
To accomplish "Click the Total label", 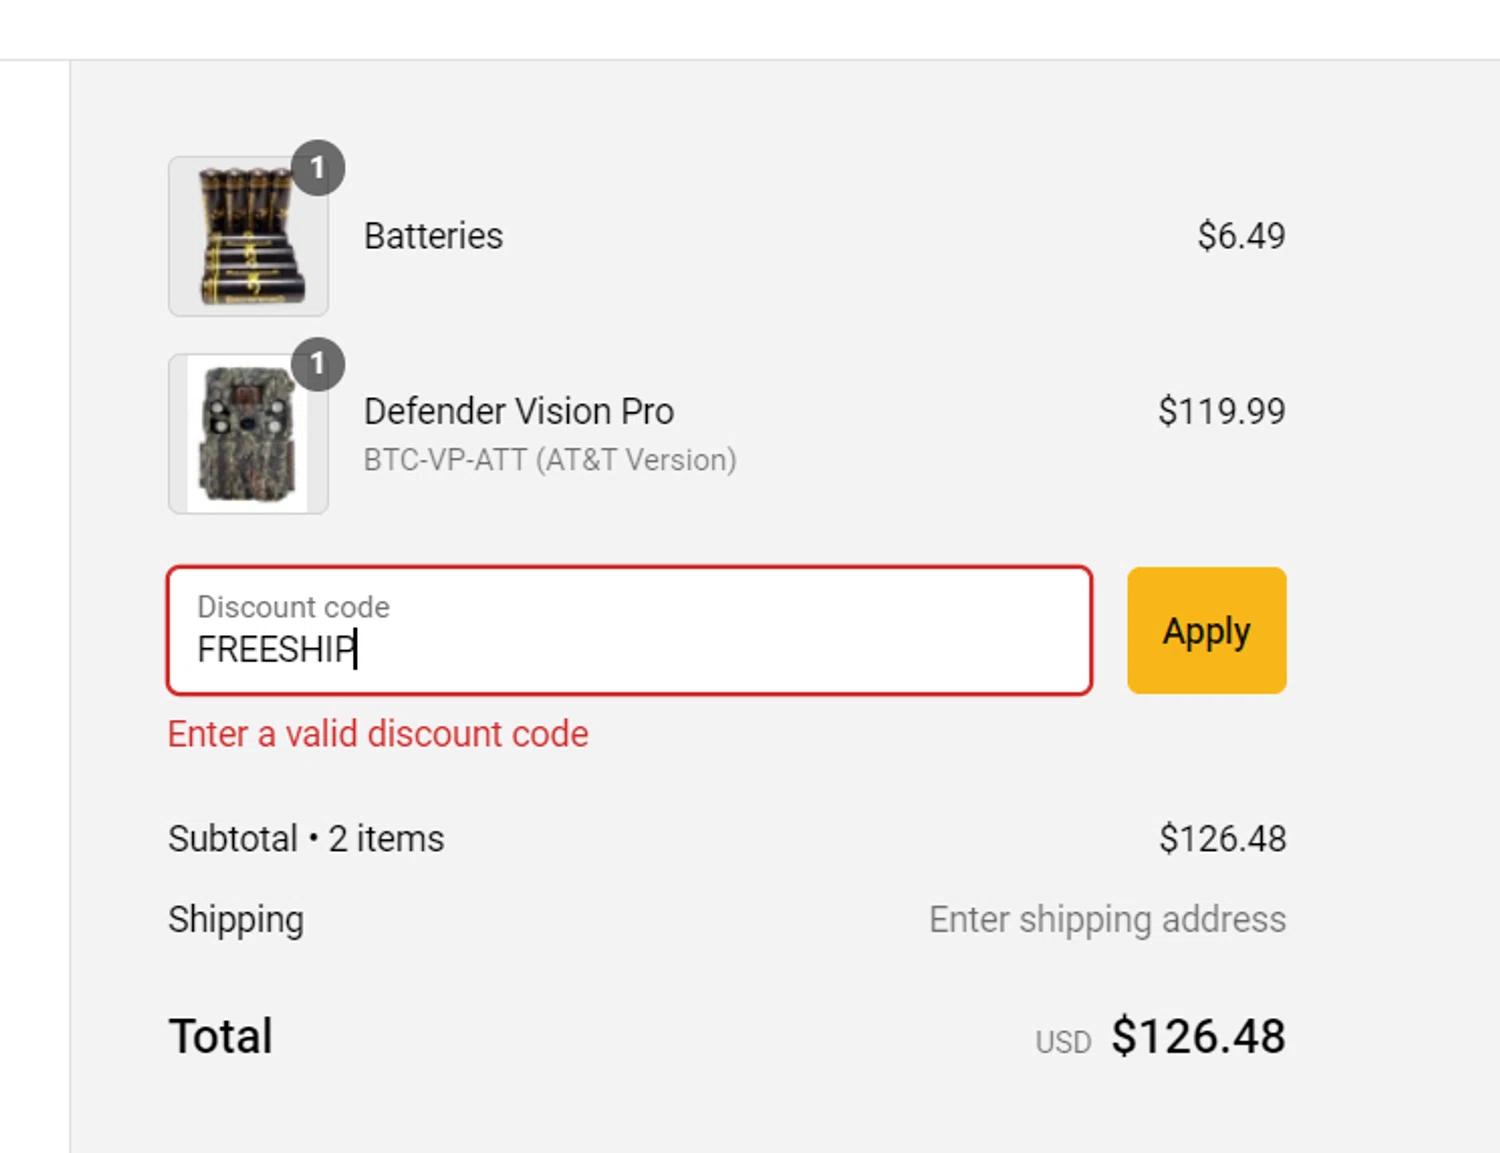I will [220, 1036].
